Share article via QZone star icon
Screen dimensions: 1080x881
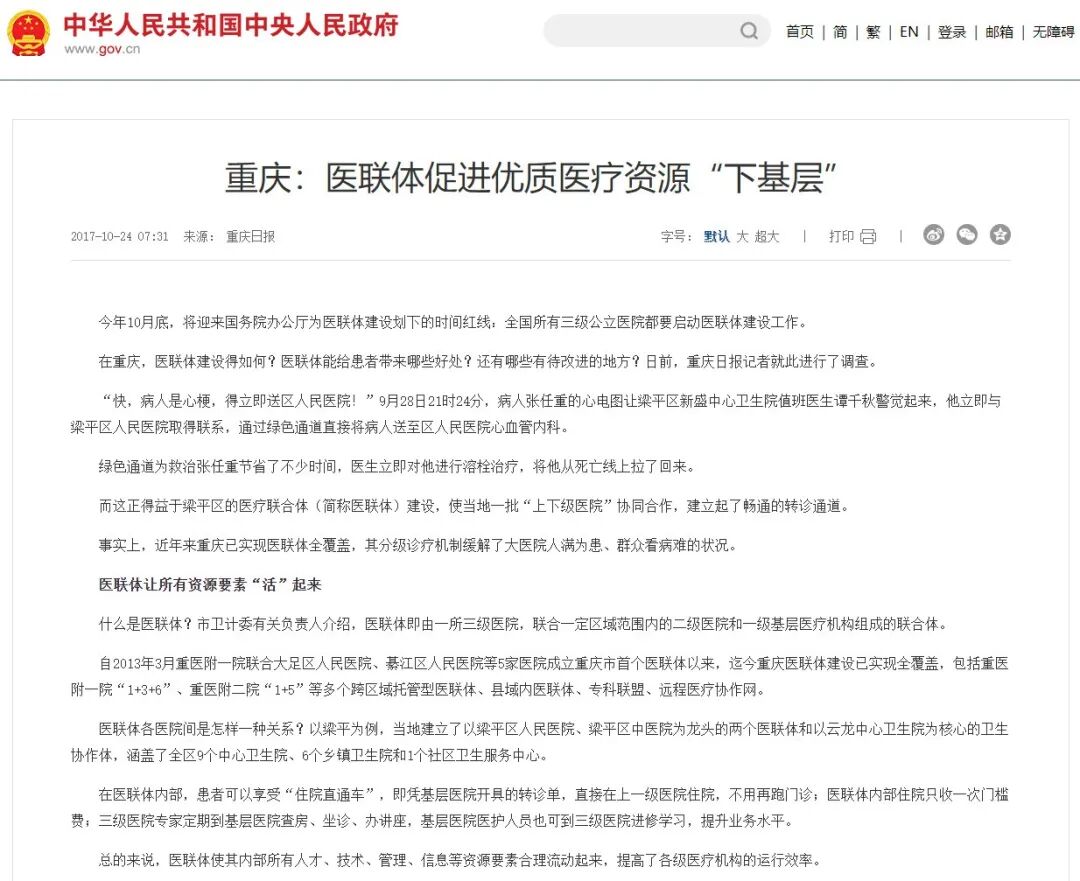(1000, 235)
